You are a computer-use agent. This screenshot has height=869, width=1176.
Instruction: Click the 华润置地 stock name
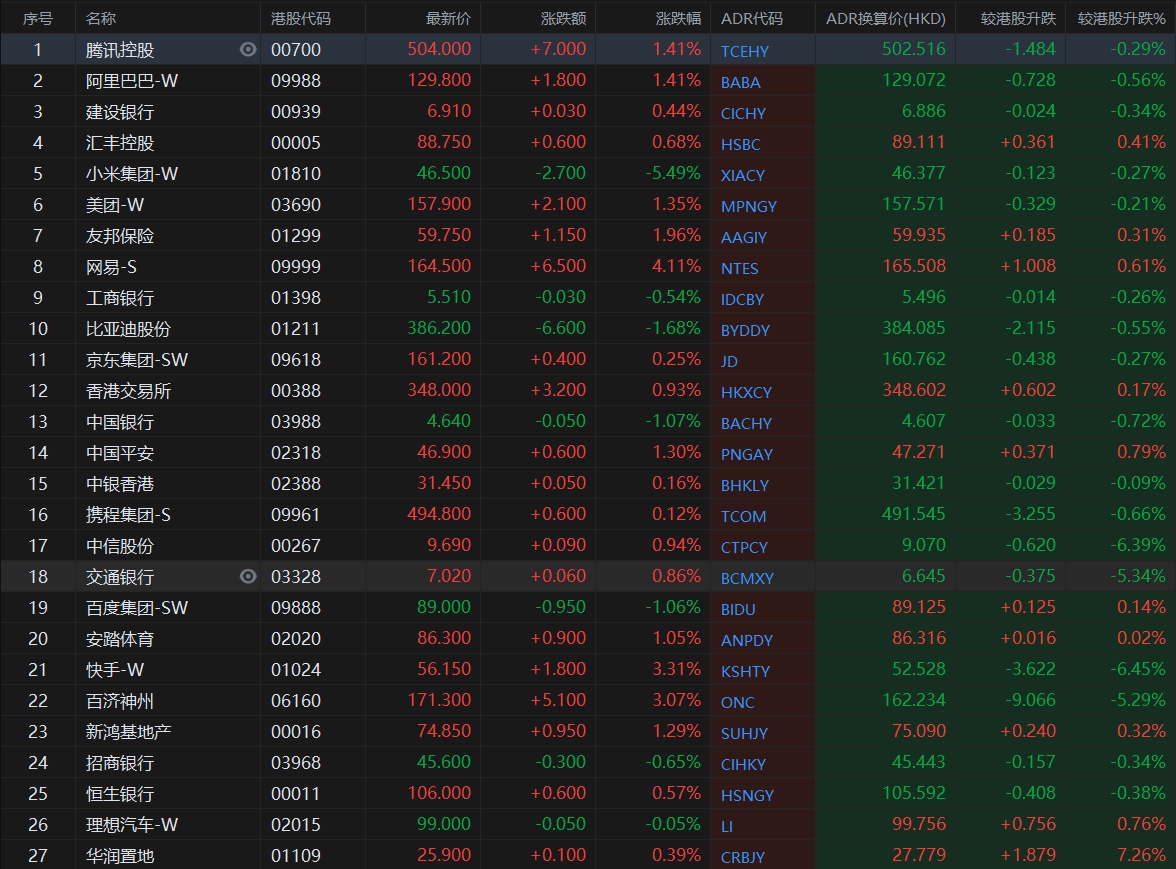coord(120,856)
